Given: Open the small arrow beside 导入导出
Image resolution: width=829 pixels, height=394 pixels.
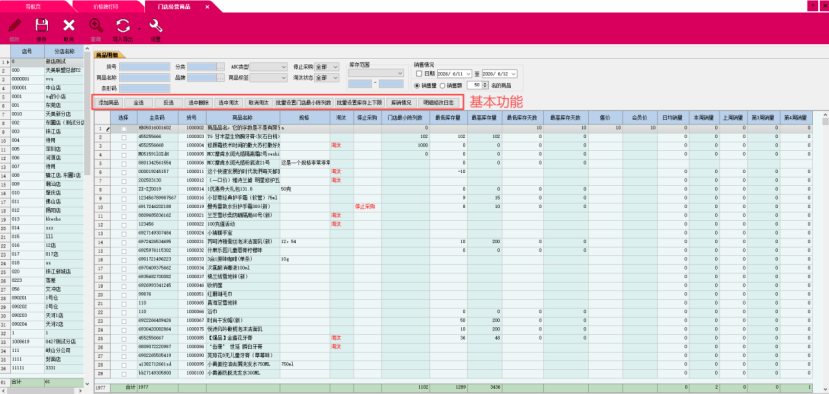Looking at the screenshot, I should point(139,28).
